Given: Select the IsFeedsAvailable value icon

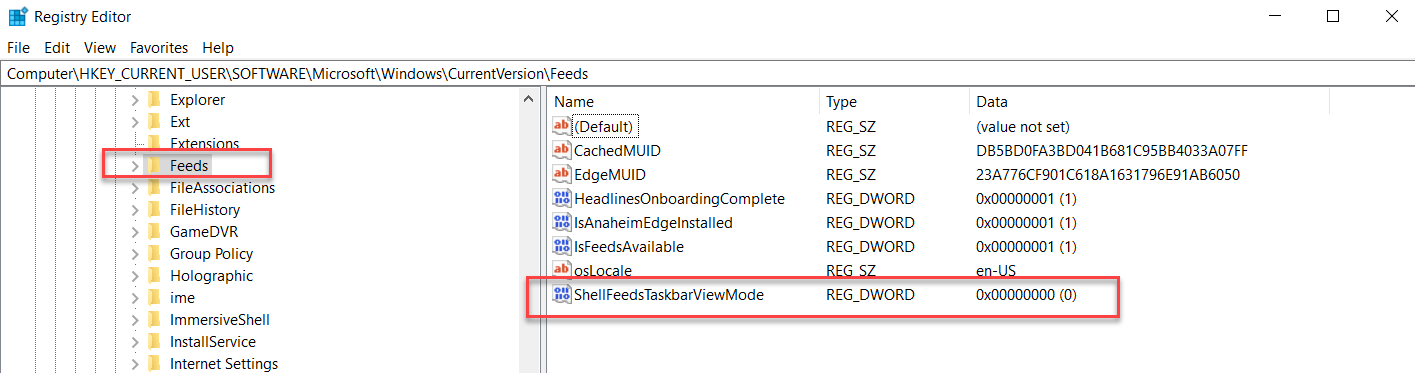Looking at the screenshot, I should (561, 247).
